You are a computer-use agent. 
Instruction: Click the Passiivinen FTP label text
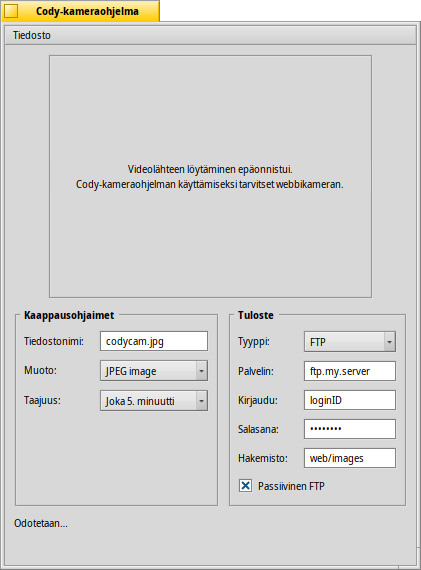click(x=291, y=486)
